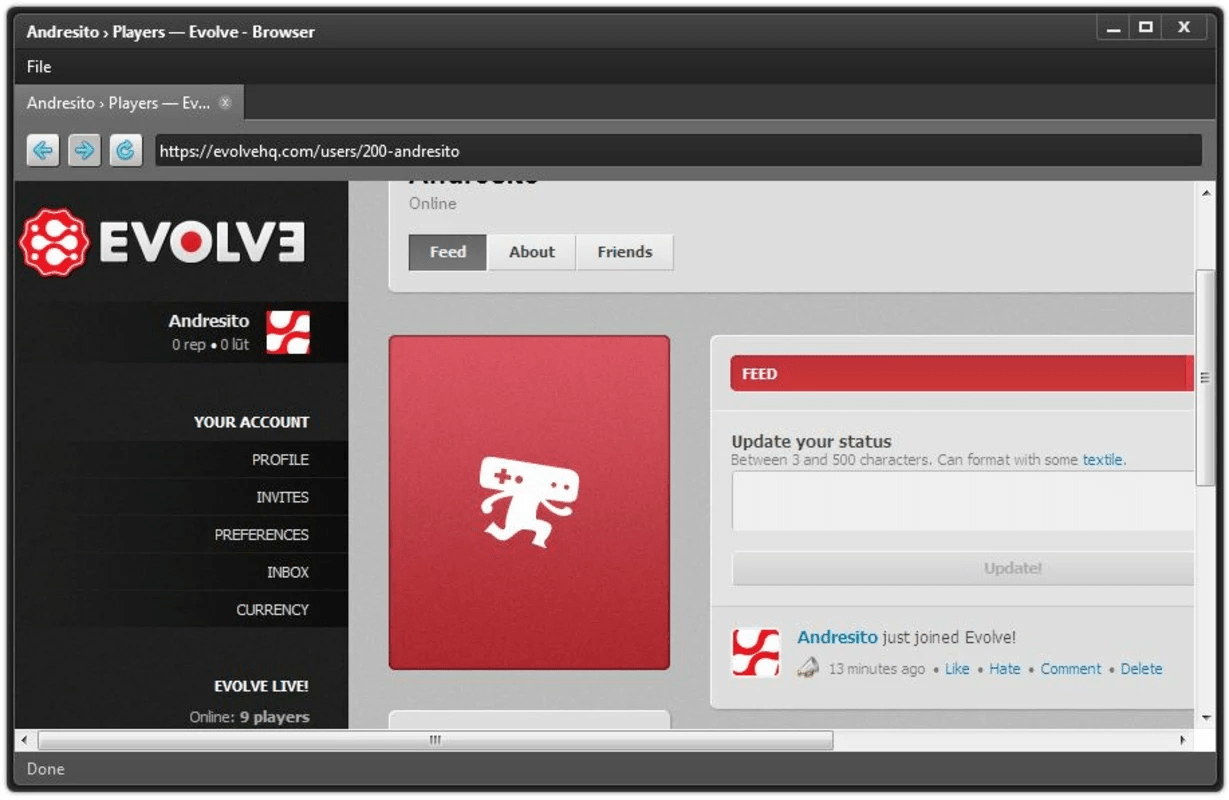Open PROFILE in Your Account menu
Screen dimensions: 1229x800
pyautogui.click(x=280, y=460)
